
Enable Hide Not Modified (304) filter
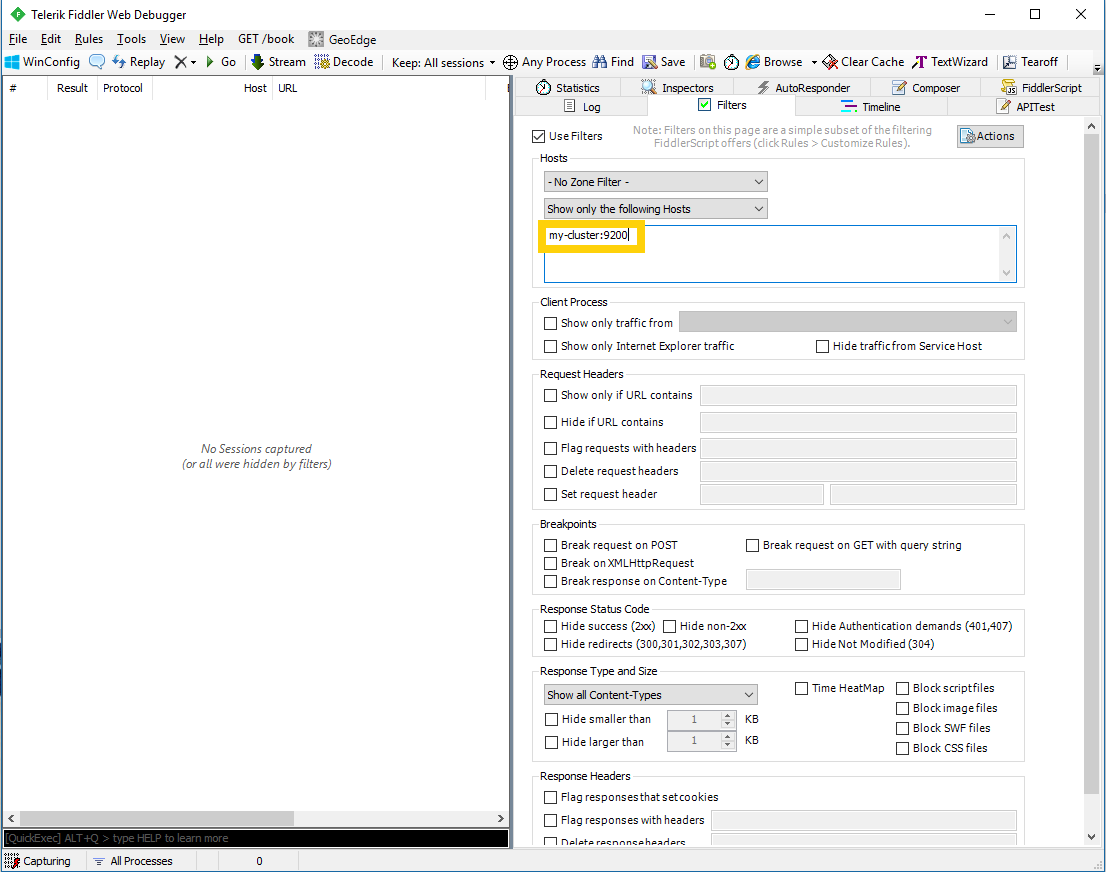801,644
